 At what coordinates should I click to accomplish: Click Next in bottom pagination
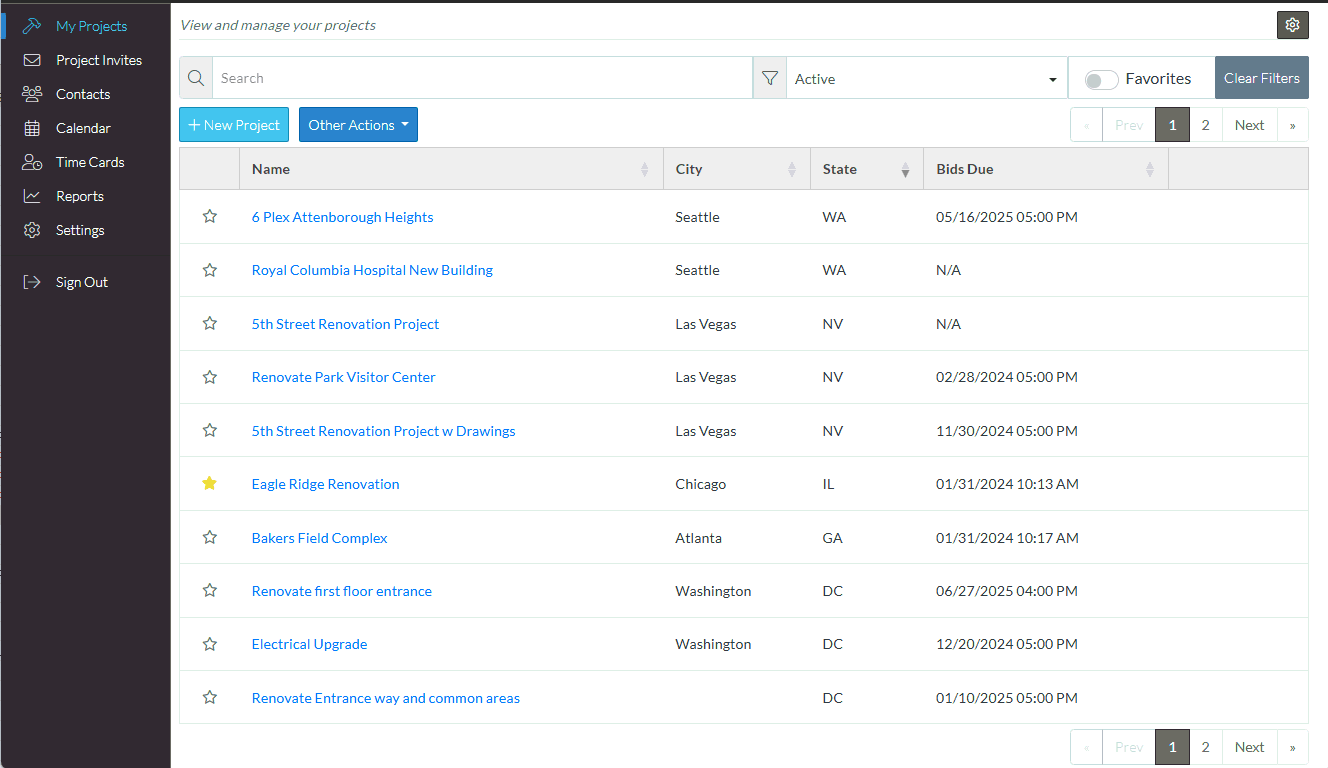[1249, 747]
